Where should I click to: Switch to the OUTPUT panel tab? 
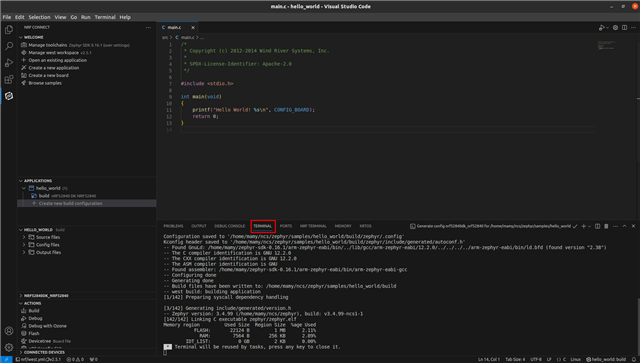(199, 226)
